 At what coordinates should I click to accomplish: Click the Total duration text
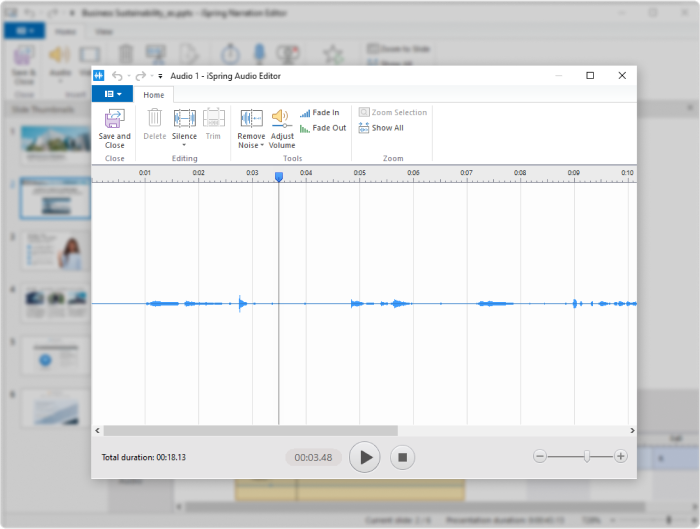point(143,458)
